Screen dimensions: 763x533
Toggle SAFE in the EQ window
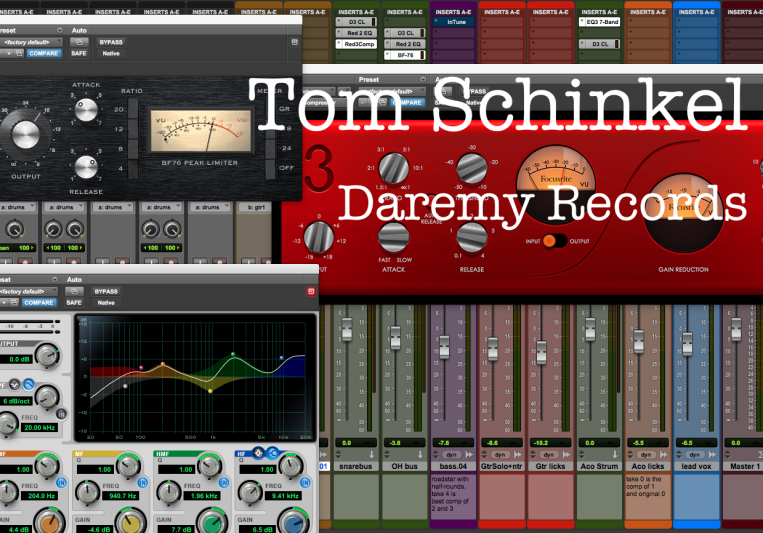(x=74, y=303)
